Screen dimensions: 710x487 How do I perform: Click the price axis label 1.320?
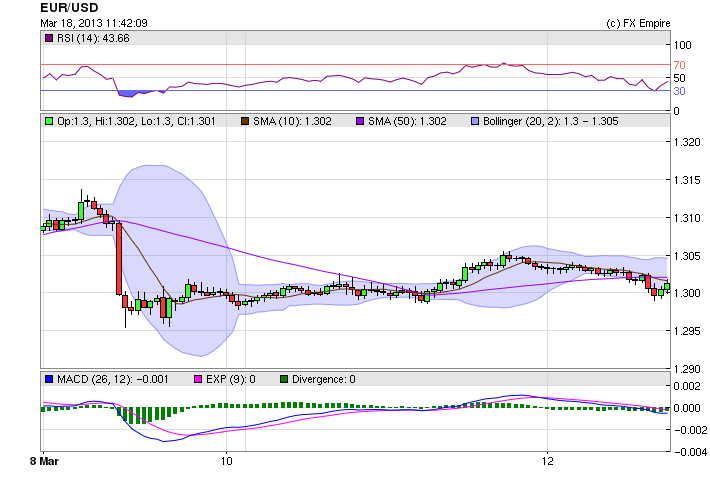tap(687, 142)
